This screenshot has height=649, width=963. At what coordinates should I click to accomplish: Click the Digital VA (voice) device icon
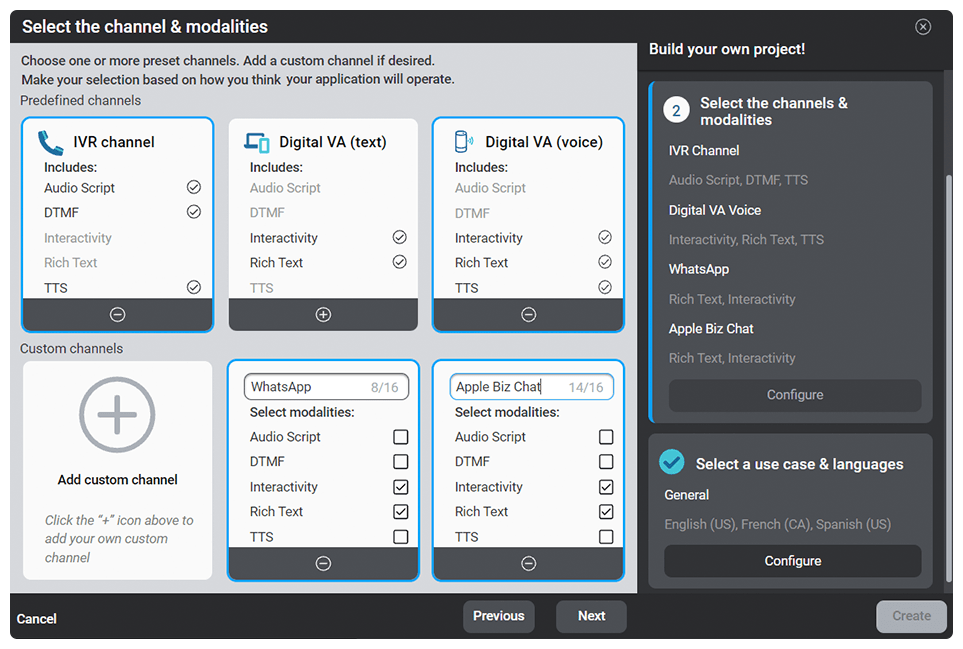[463, 141]
